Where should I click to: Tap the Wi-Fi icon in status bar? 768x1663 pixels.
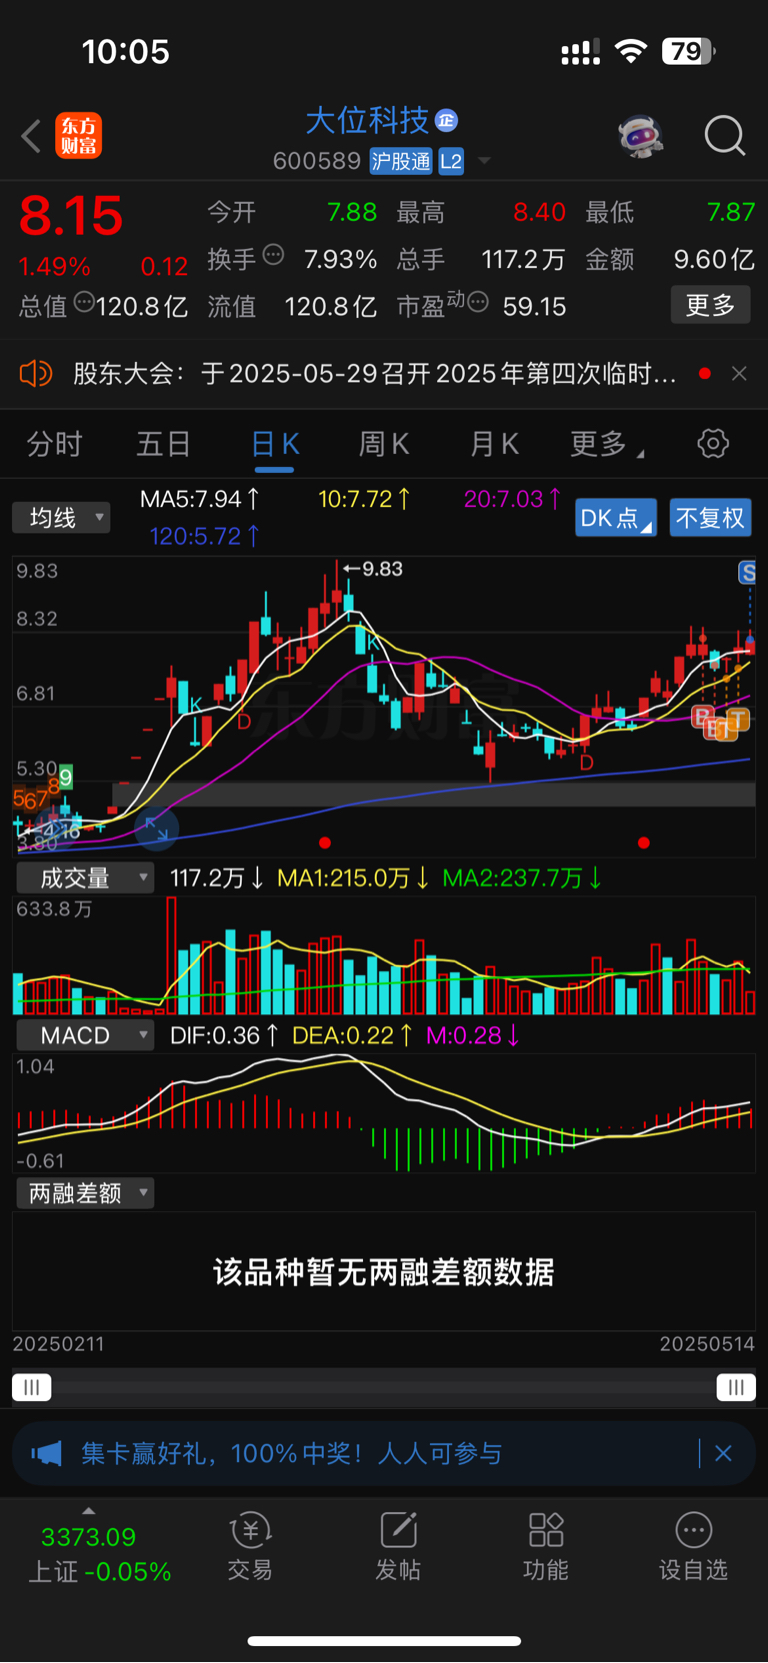tap(631, 51)
